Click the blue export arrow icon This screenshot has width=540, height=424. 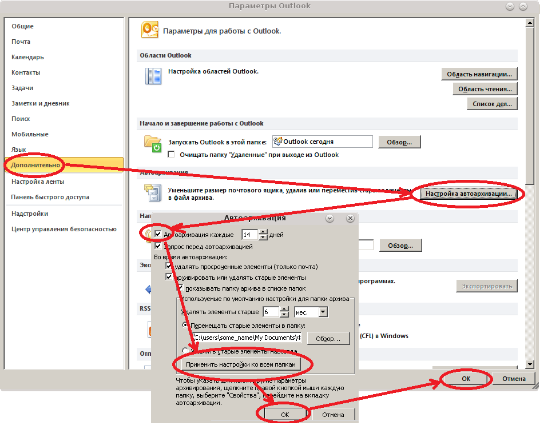tap(148, 289)
